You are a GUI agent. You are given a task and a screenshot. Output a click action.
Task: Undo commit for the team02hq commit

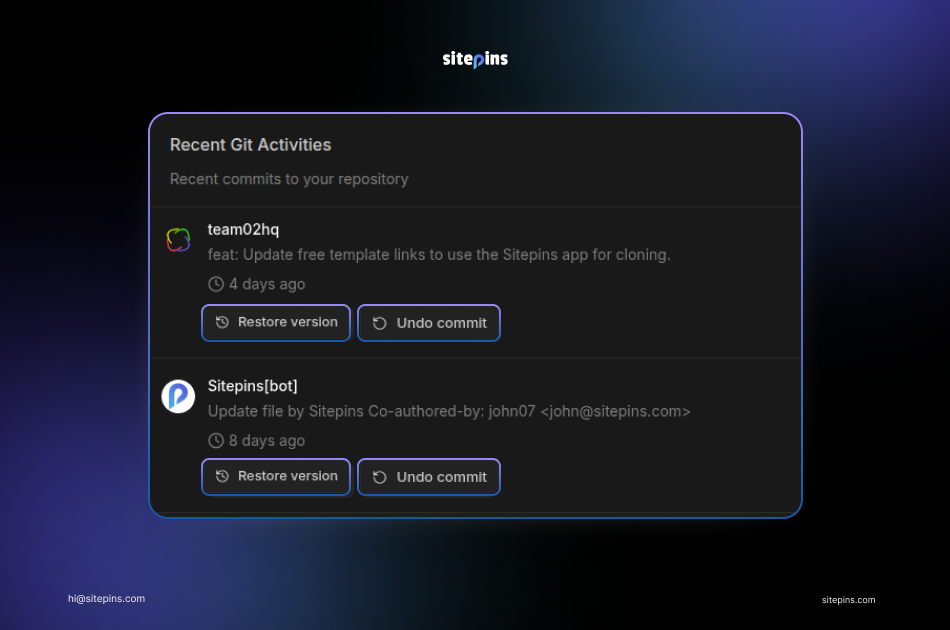tap(429, 323)
